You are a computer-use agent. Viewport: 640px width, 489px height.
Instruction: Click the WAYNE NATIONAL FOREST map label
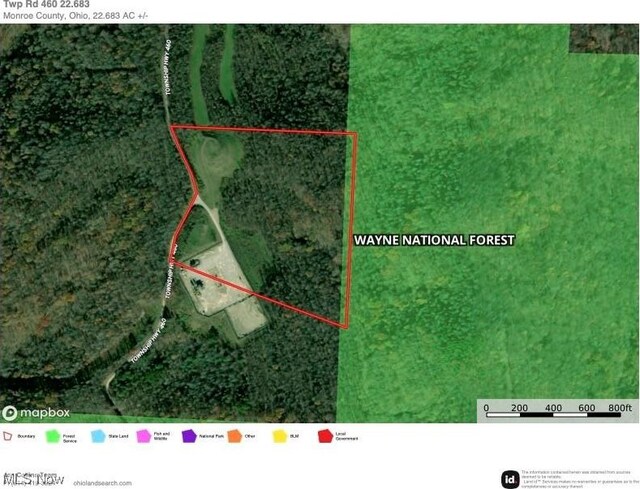click(434, 240)
